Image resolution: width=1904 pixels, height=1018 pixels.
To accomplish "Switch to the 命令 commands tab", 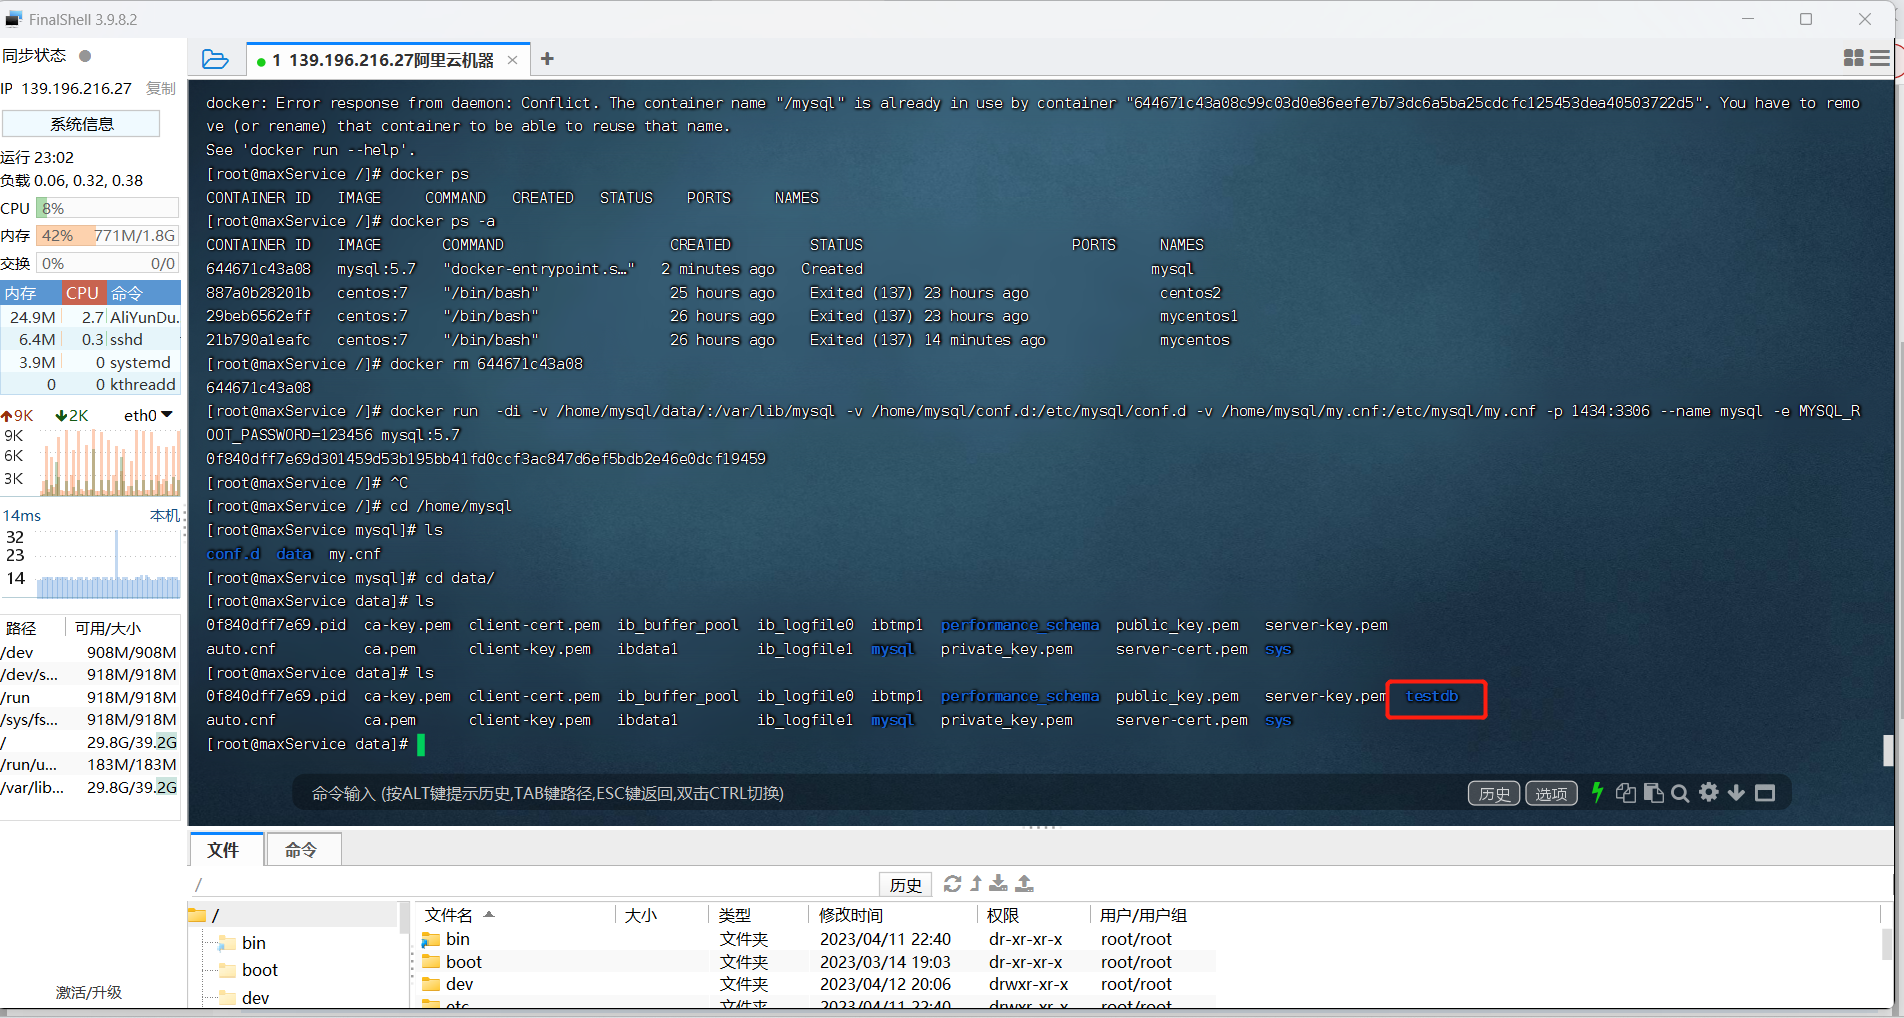I will tap(303, 849).
